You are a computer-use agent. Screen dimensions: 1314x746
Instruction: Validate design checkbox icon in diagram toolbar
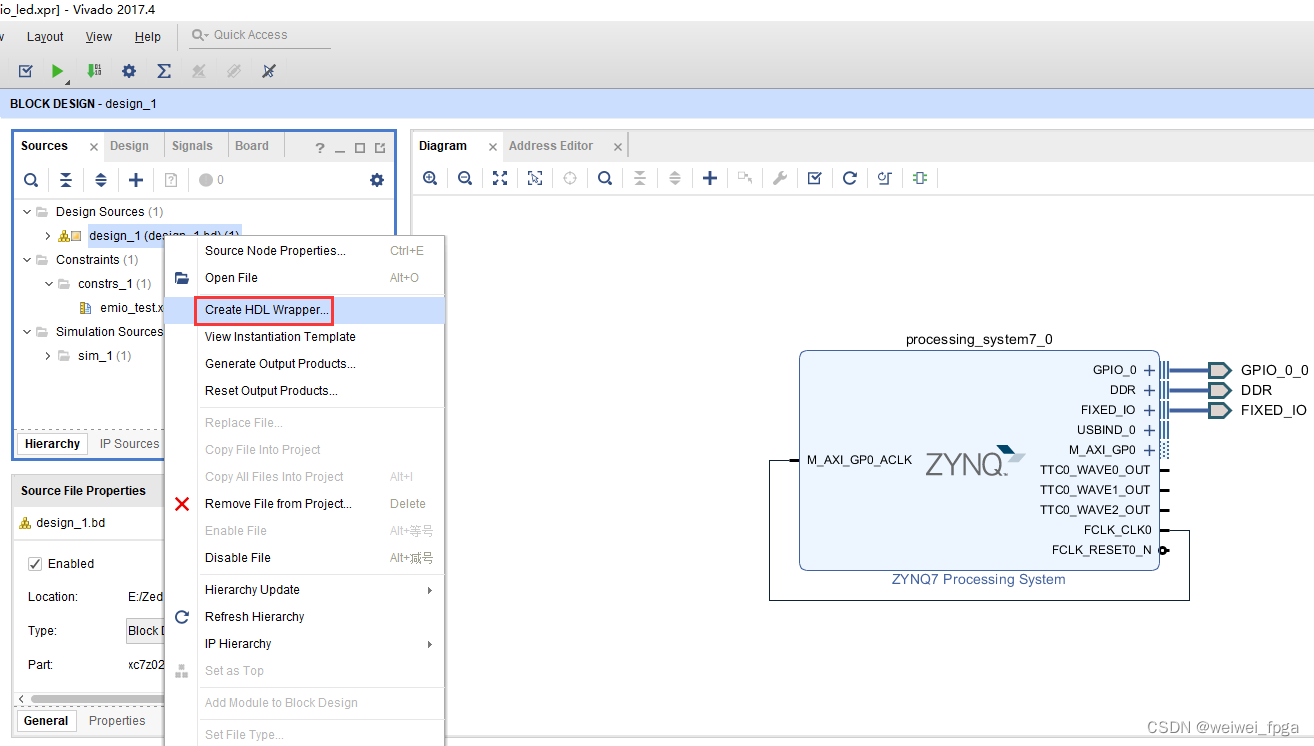click(815, 178)
